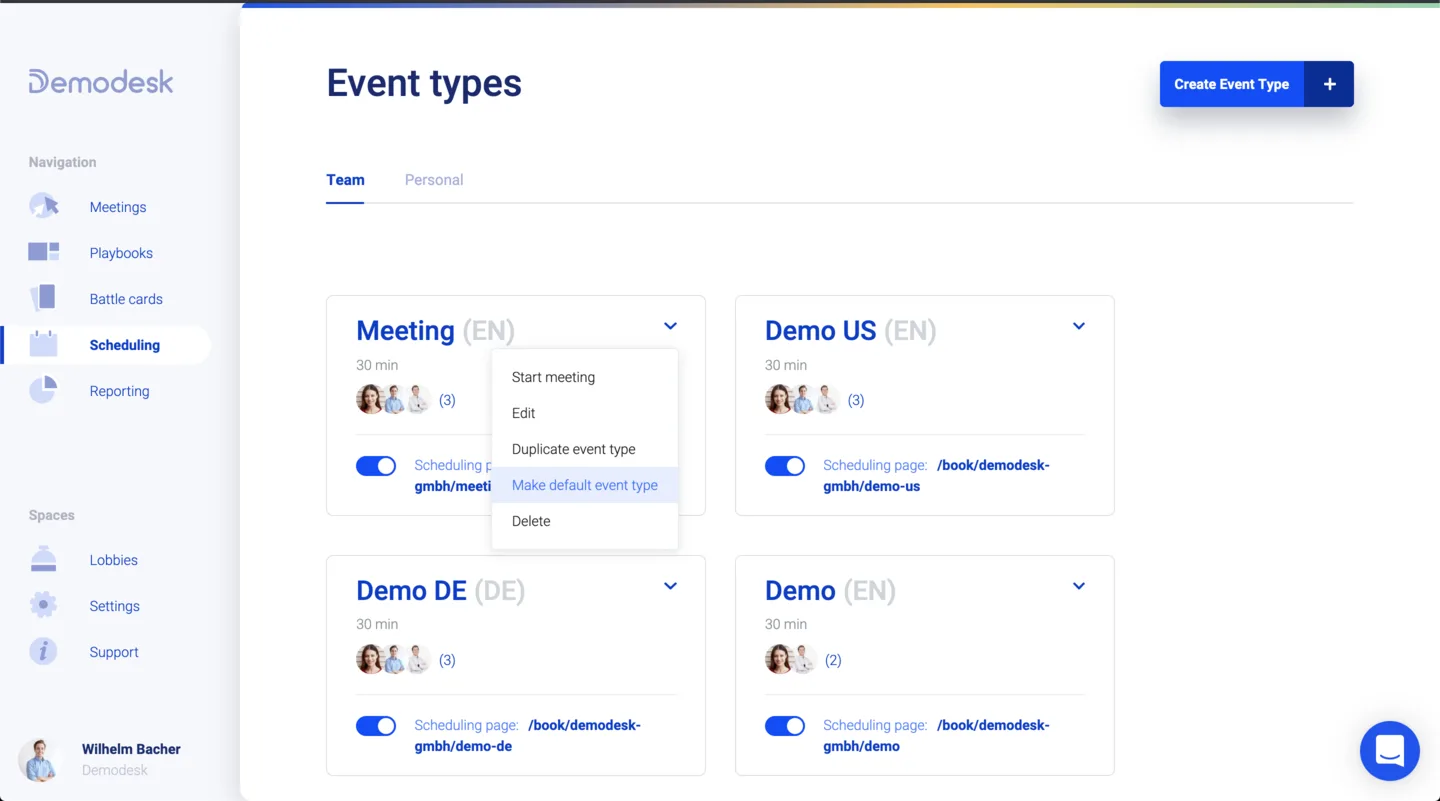Click the Meeting (EN) card title
The image size is (1440, 801).
[435, 331]
